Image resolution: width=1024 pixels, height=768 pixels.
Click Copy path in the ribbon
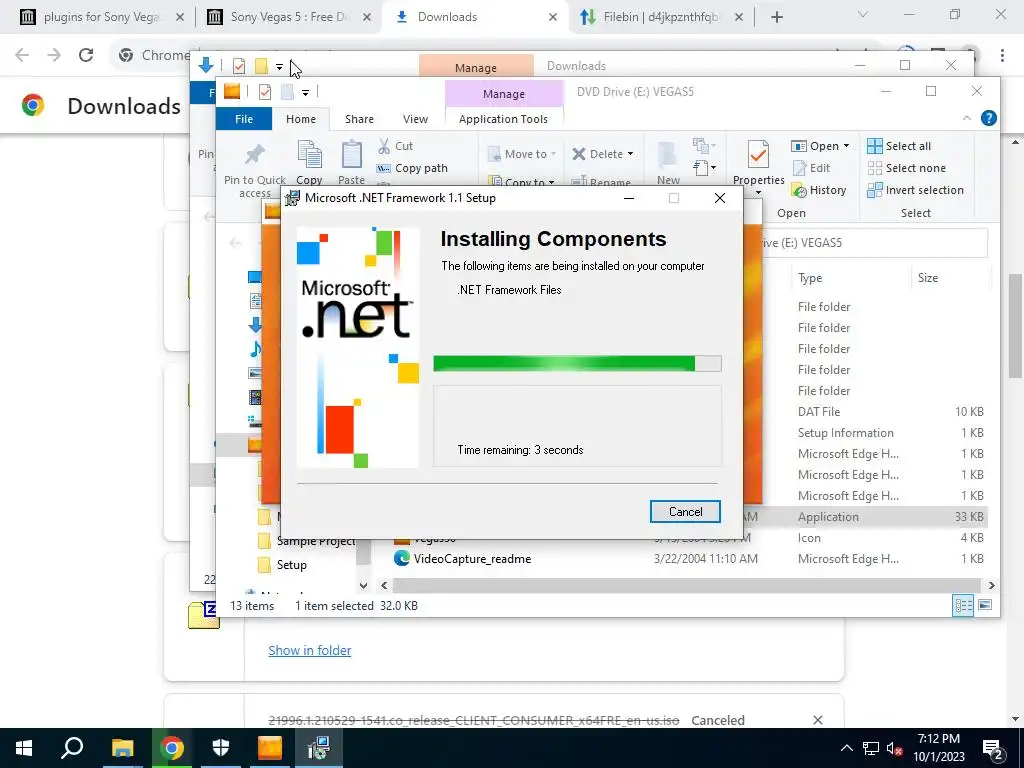tap(413, 168)
